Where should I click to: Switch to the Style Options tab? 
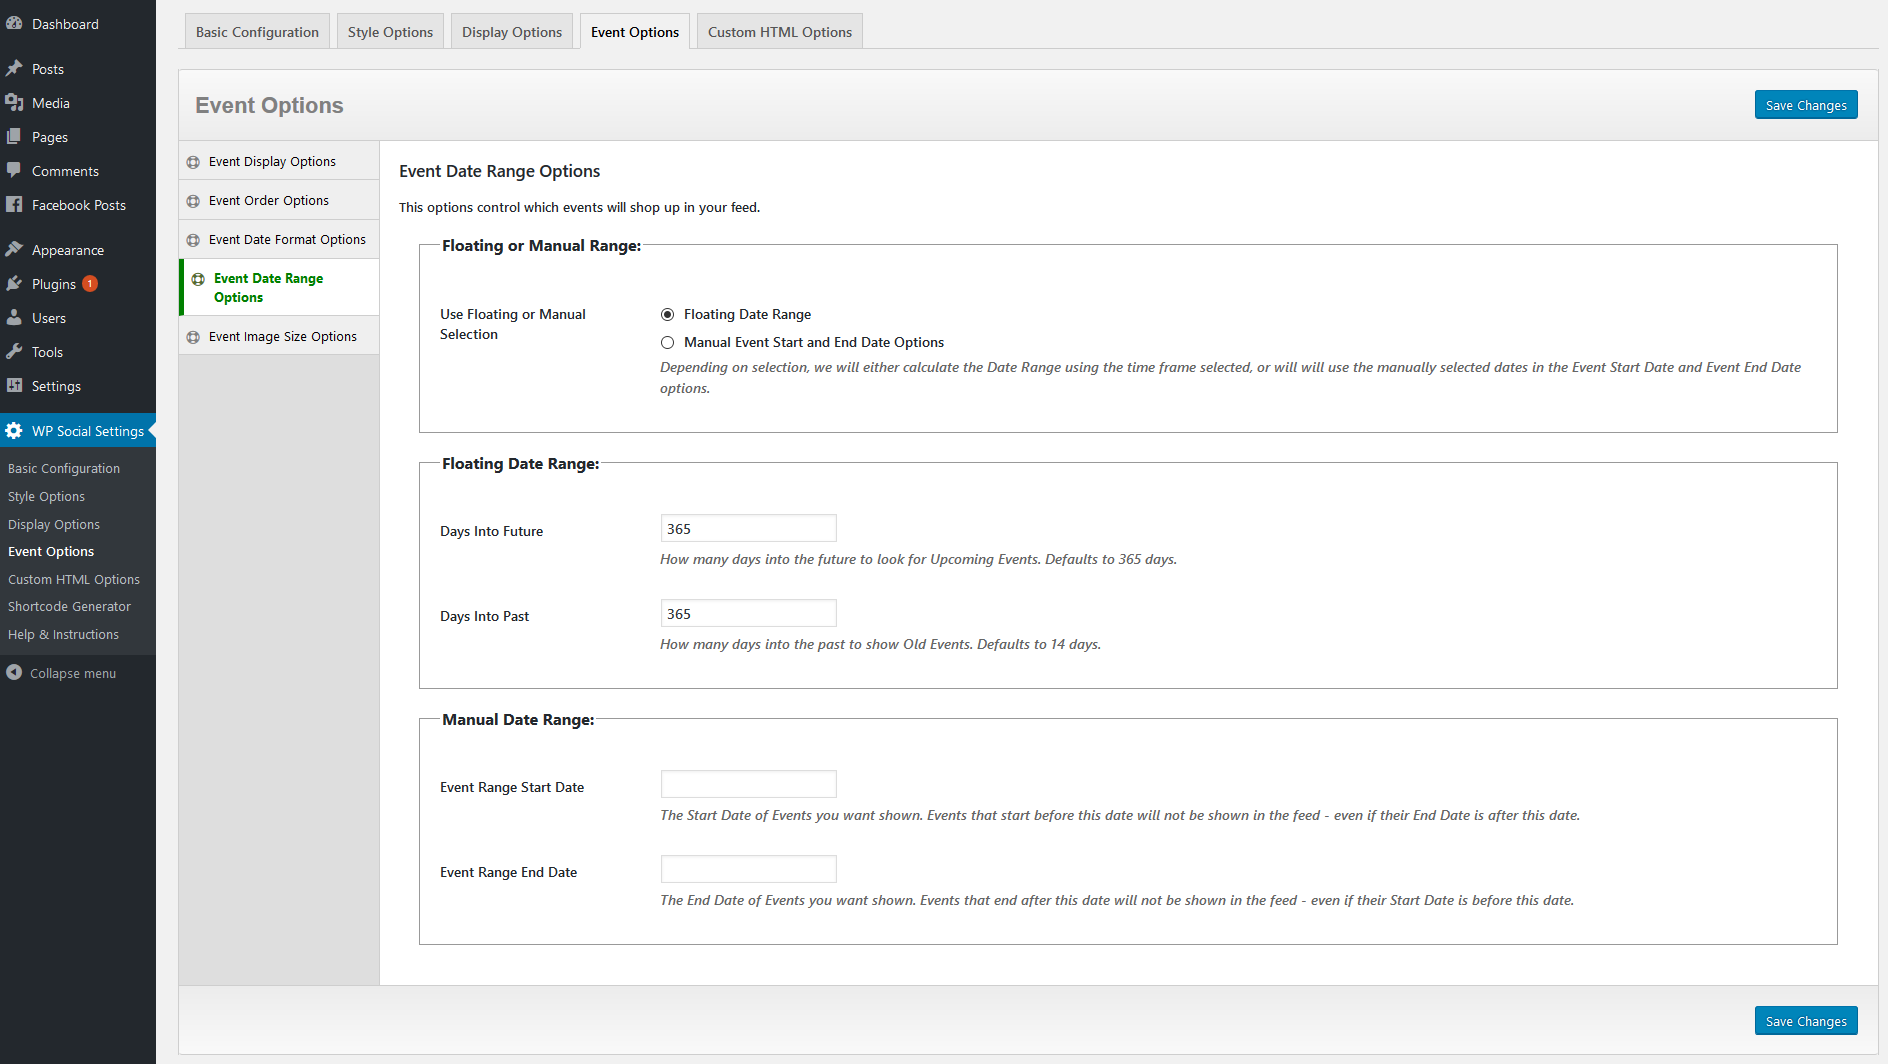(390, 32)
